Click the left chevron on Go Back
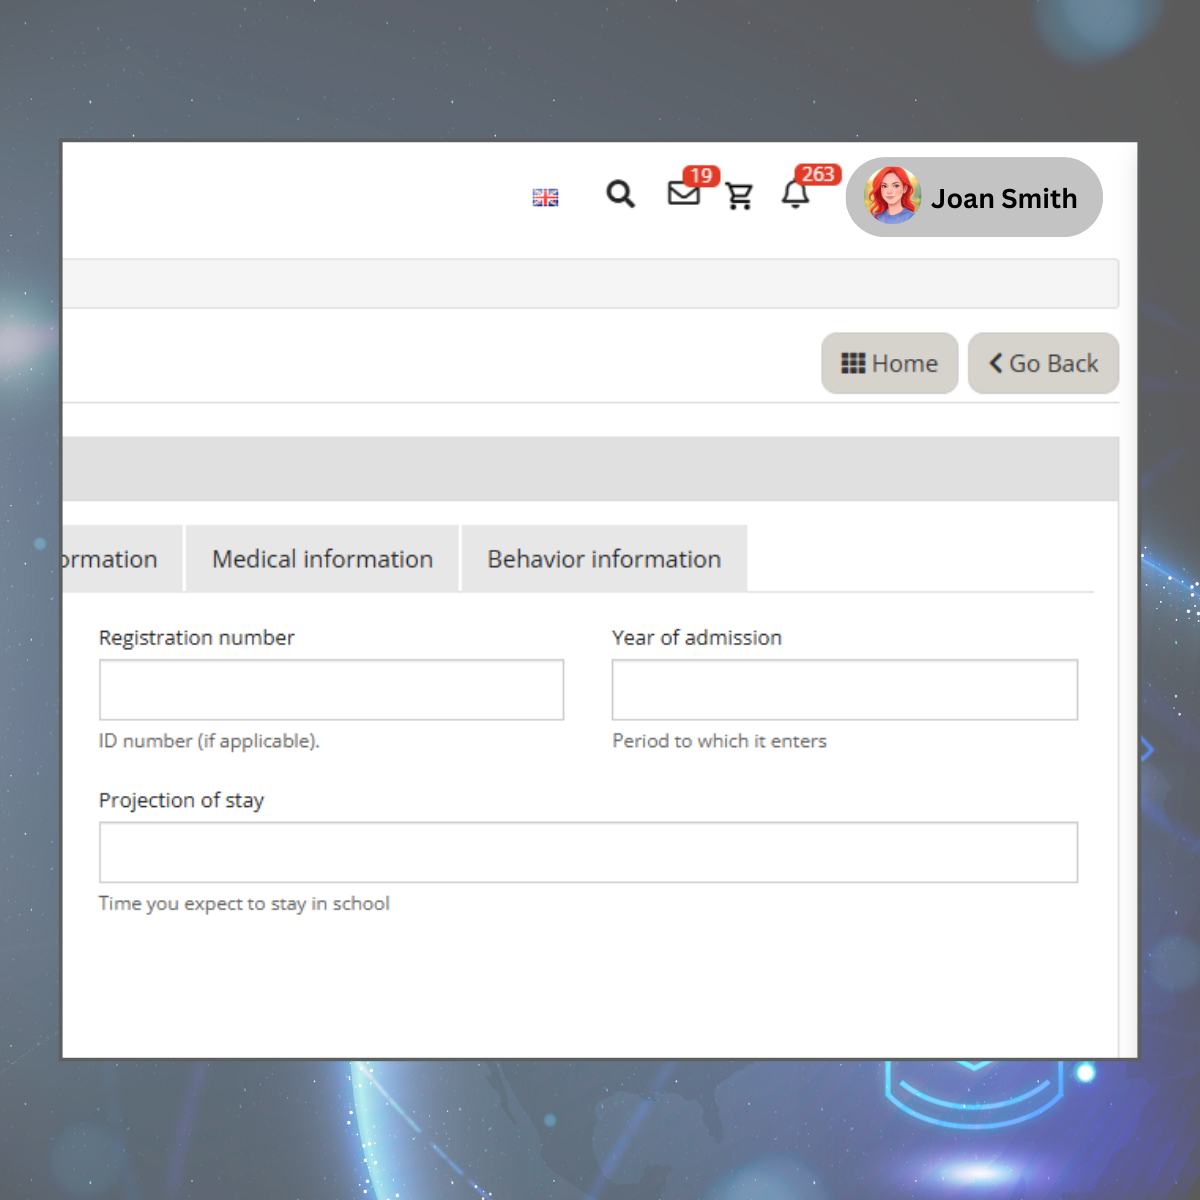The height and width of the screenshot is (1200, 1200). pos(996,363)
